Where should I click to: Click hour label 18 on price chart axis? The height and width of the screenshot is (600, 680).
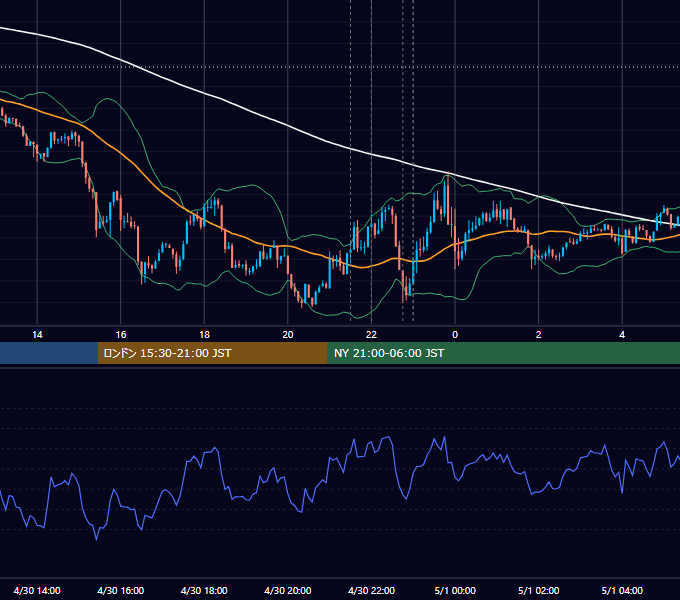tap(204, 335)
